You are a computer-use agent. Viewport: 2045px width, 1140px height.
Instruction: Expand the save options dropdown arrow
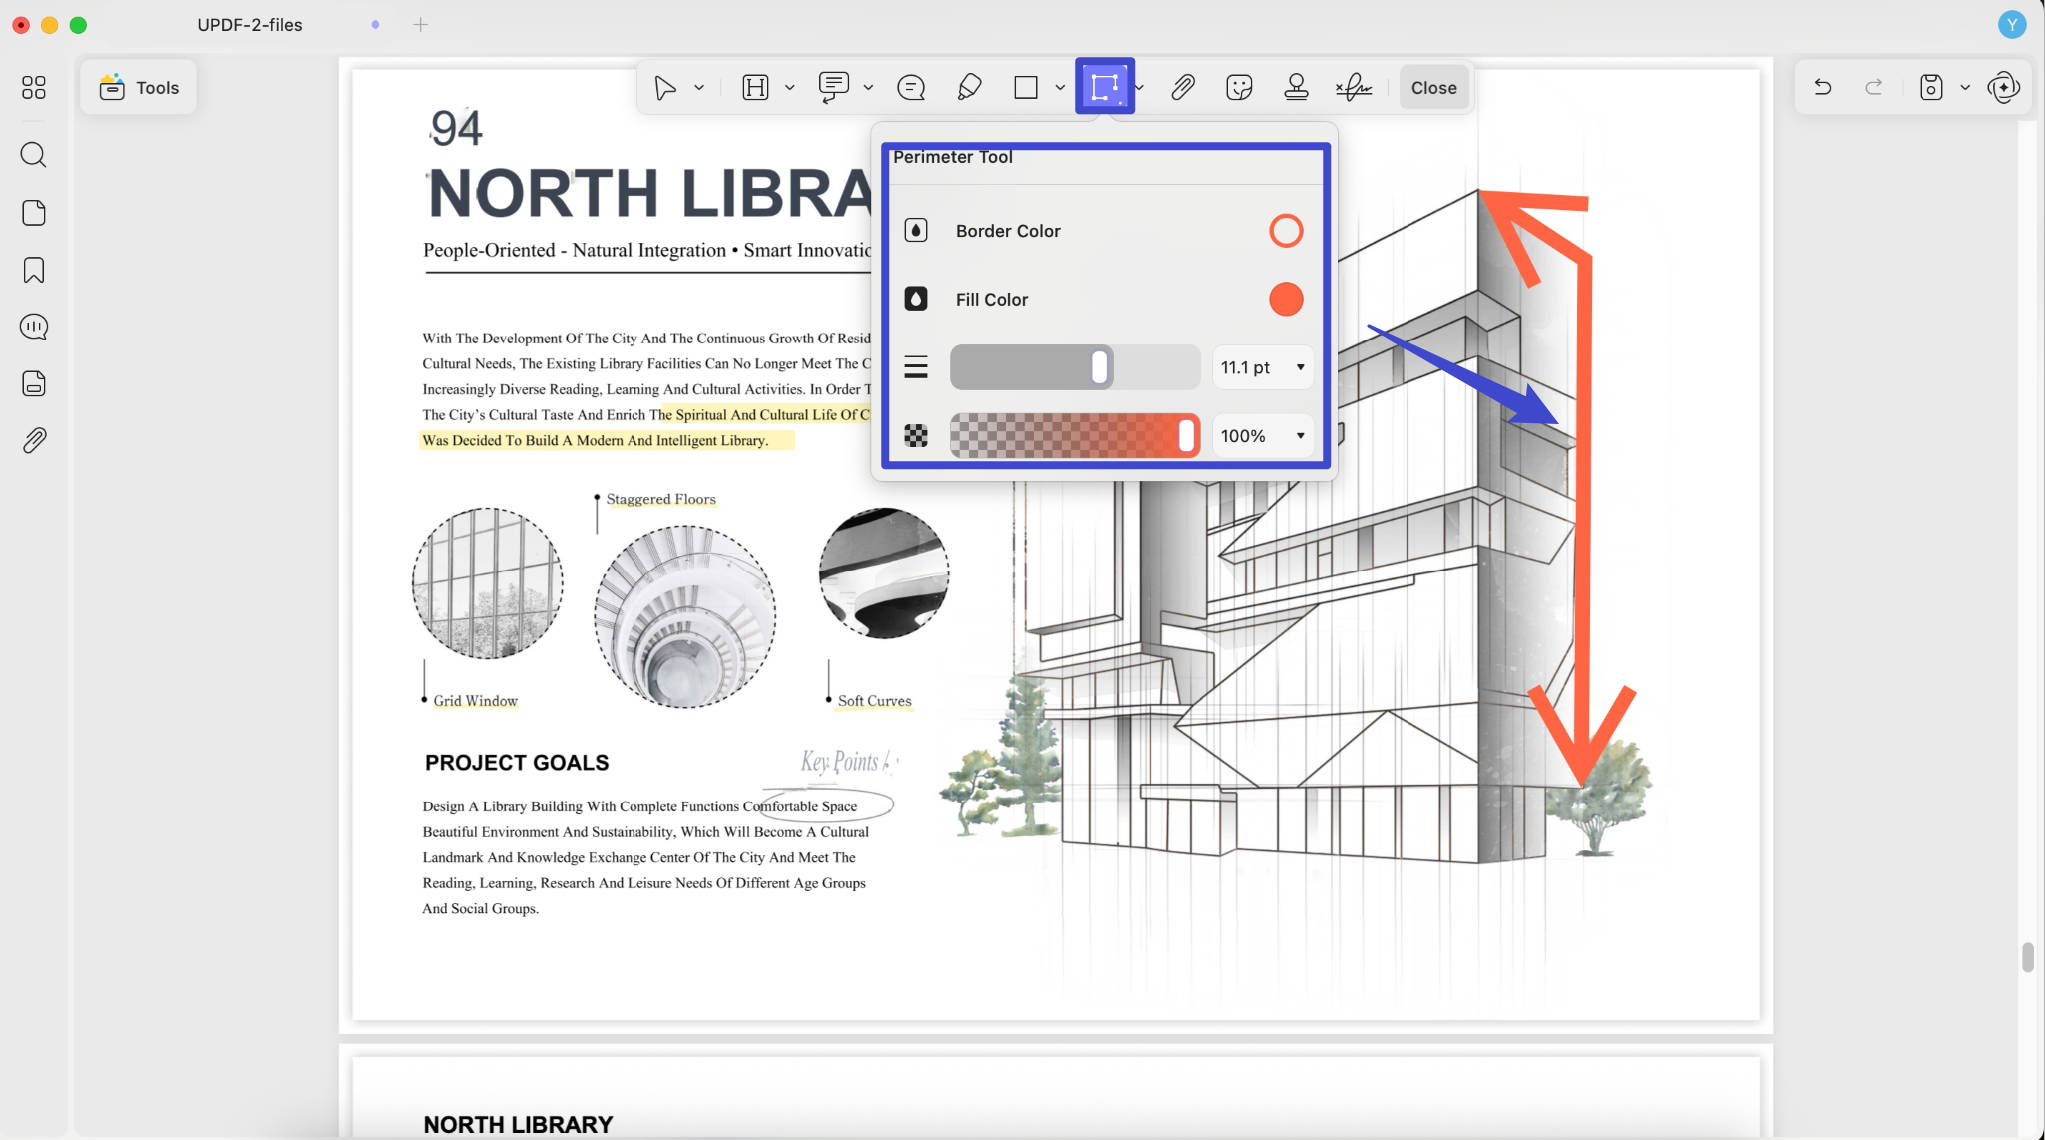pos(1965,88)
